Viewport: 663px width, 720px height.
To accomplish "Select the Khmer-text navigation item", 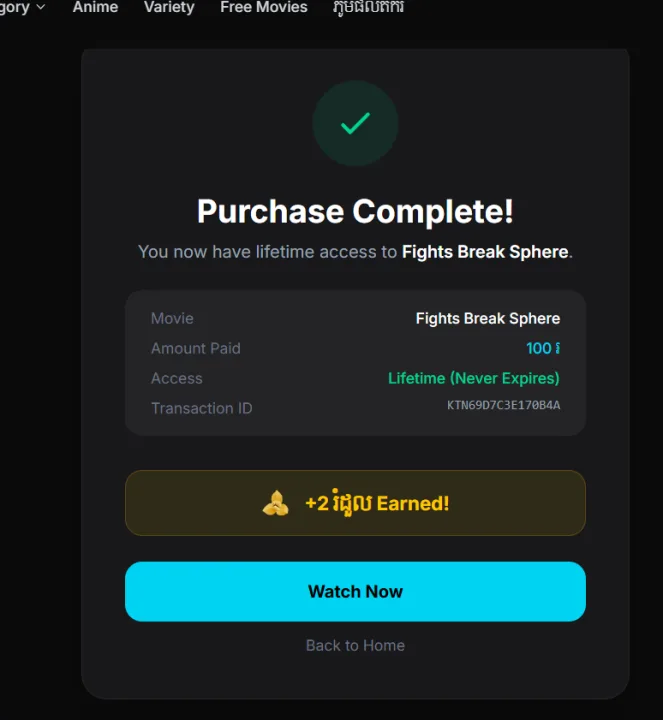I will pyautogui.click(x=368, y=7).
